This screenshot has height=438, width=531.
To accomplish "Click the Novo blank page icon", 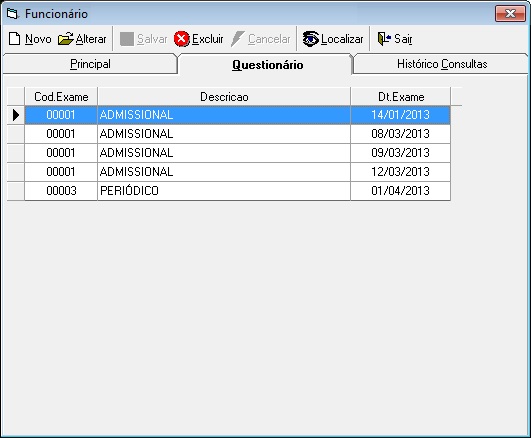I will coord(14,39).
